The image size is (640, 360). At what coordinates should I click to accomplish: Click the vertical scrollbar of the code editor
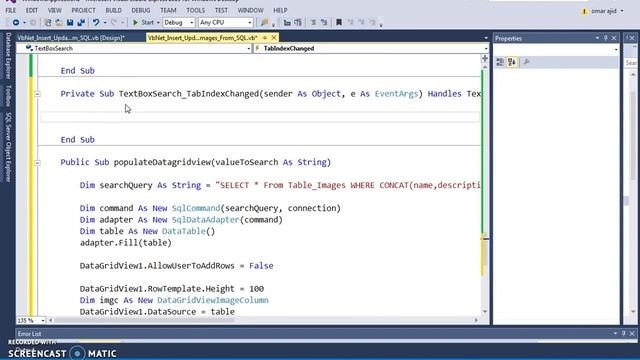[x=484, y=188]
